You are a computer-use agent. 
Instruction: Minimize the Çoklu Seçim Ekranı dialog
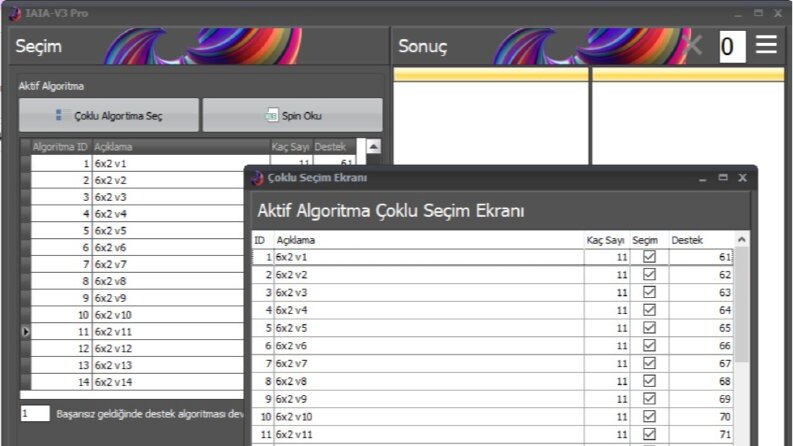[702, 178]
